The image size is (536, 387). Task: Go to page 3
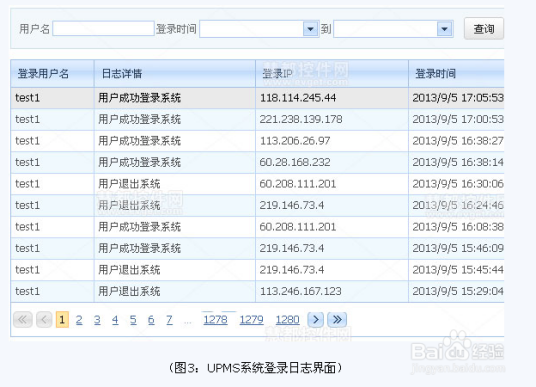point(97,320)
